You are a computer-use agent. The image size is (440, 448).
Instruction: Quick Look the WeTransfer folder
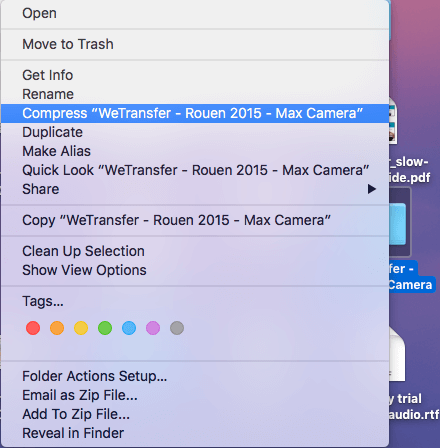[195, 170]
